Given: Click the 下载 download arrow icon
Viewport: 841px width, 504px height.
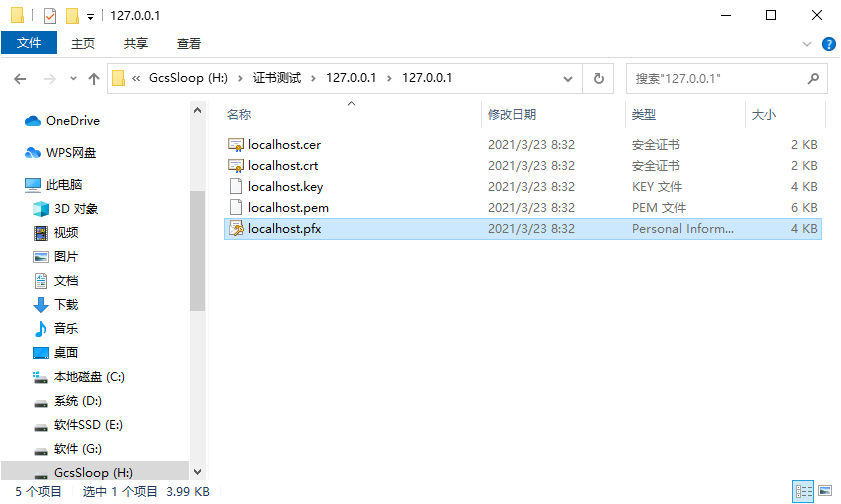Looking at the screenshot, I should coord(41,305).
